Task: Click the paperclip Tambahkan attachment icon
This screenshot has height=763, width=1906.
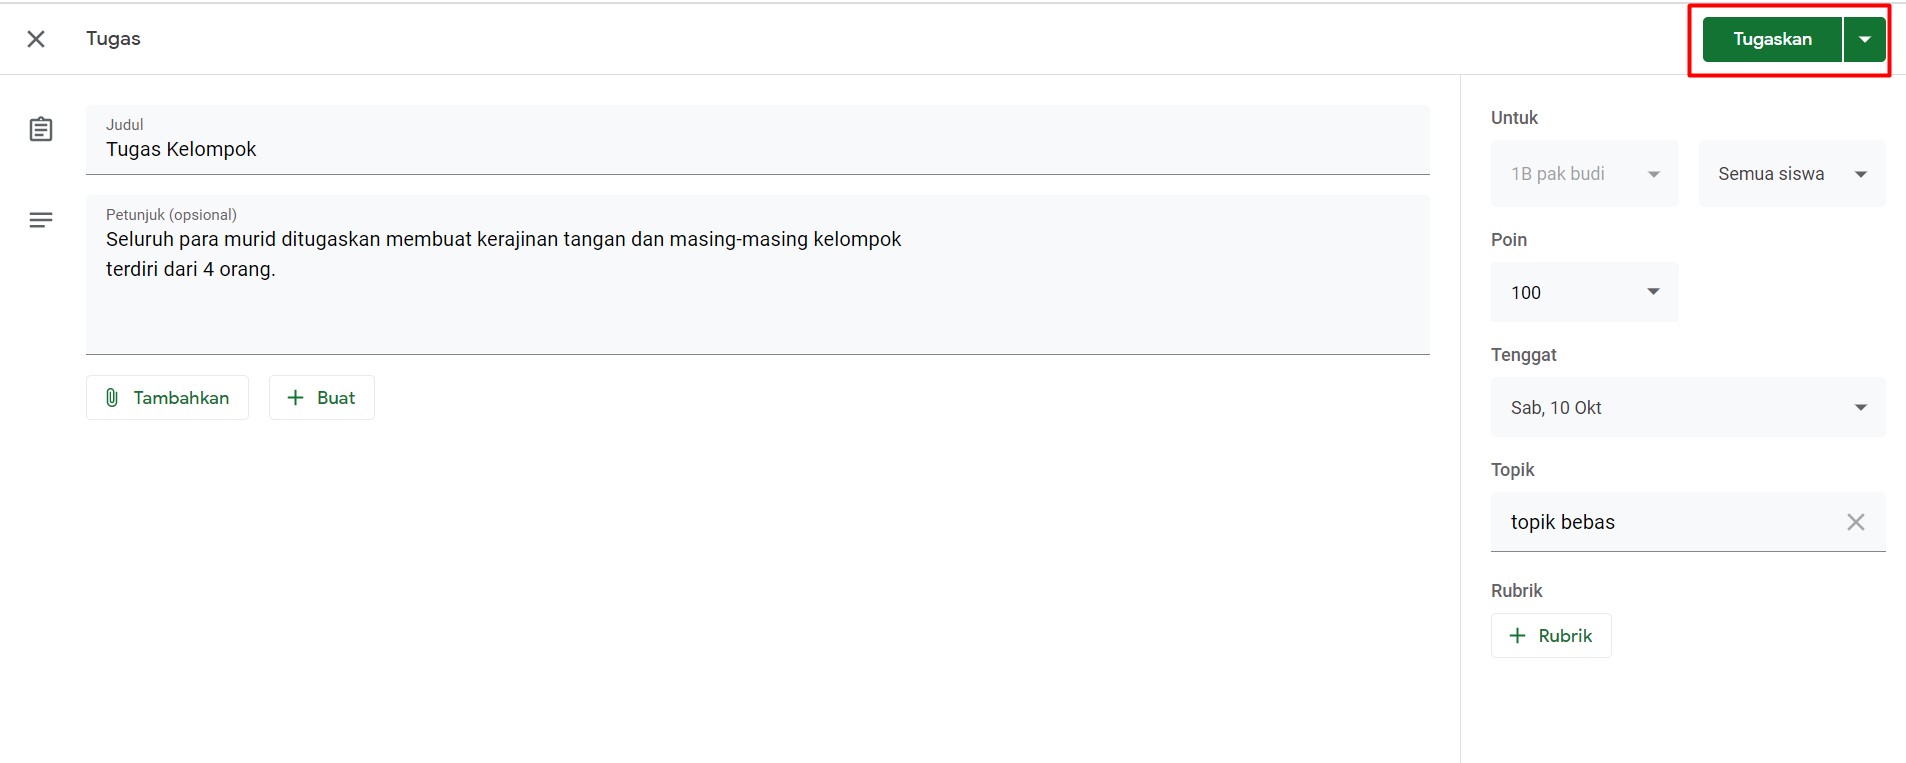Action: 113,397
